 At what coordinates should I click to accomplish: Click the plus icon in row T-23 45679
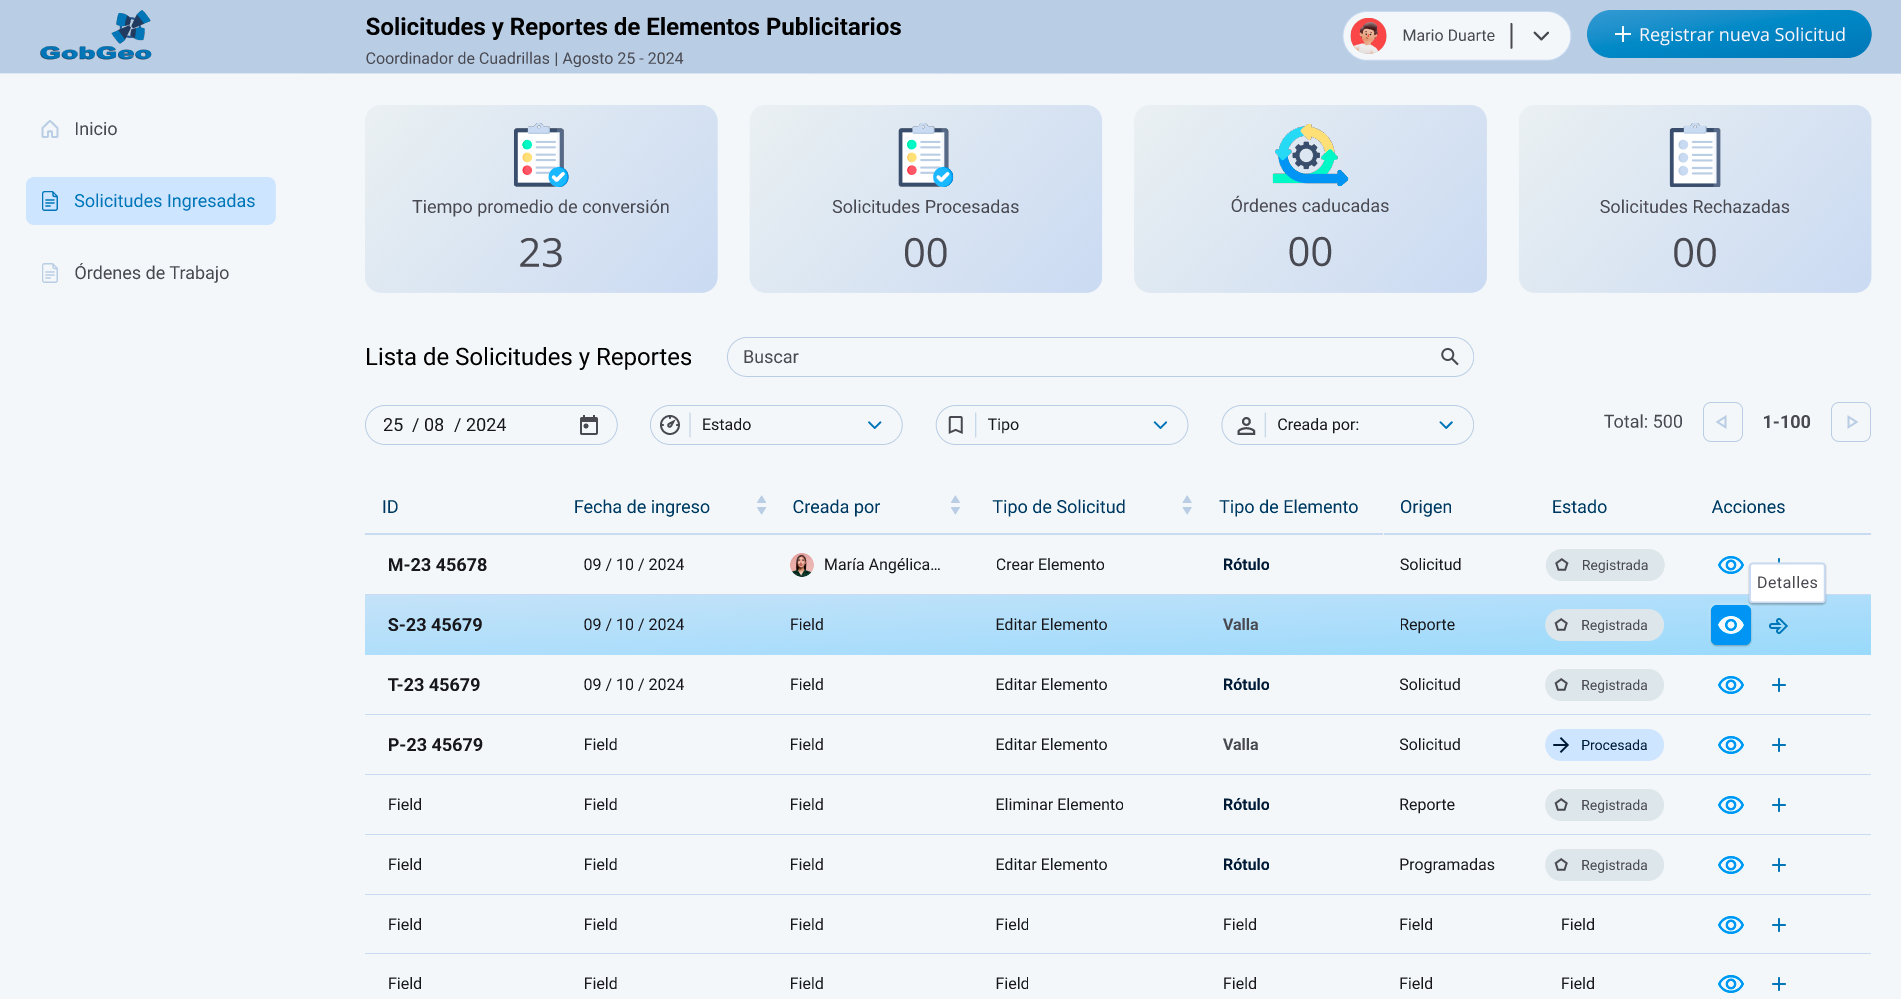pos(1778,685)
